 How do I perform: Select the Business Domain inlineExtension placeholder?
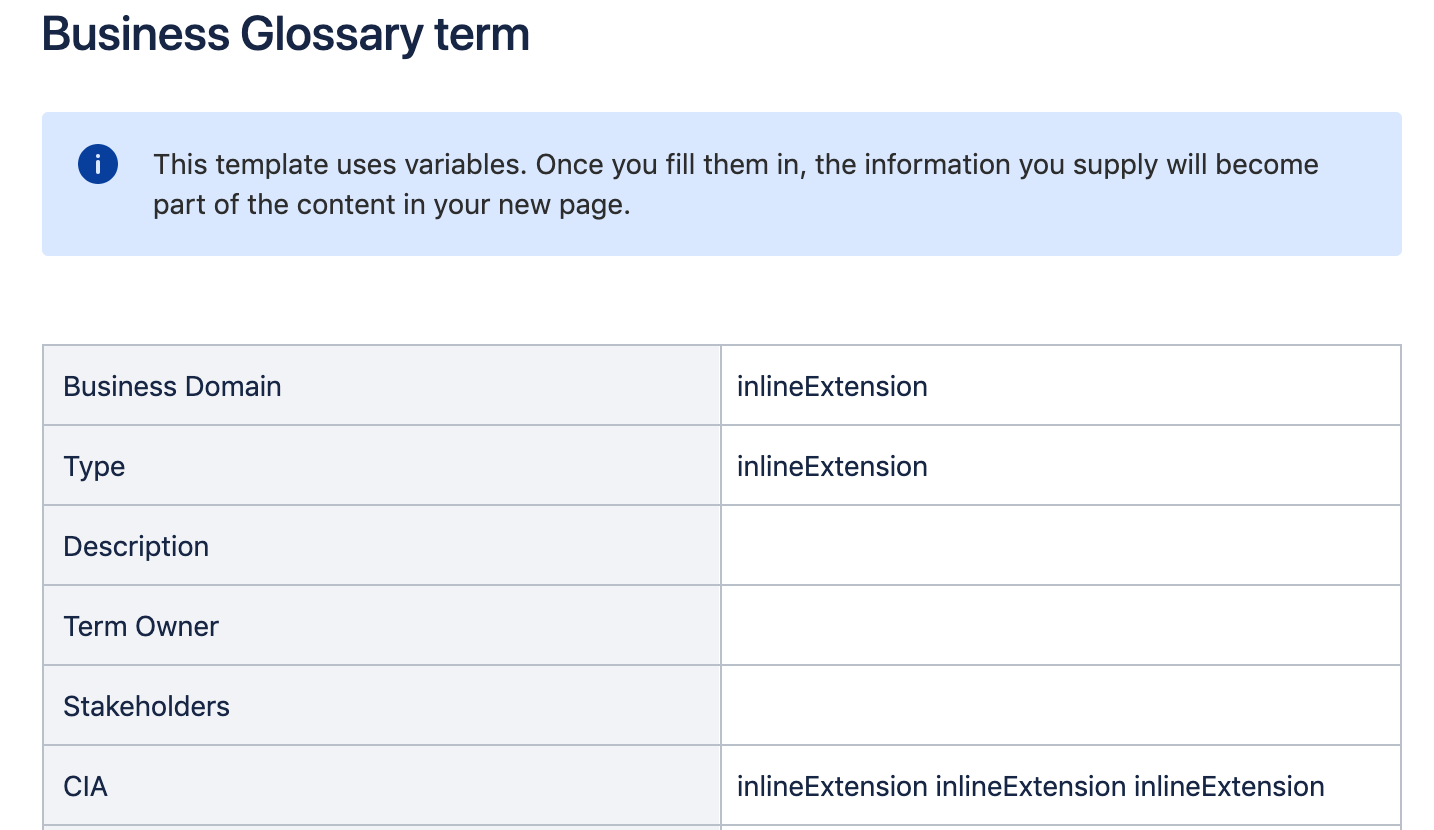click(832, 387)
